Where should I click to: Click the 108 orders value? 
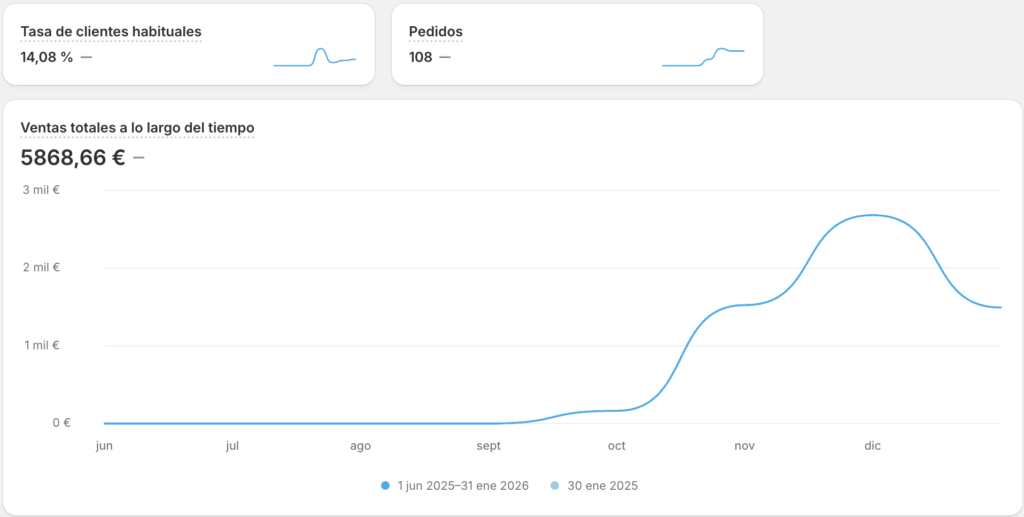pos(421,57)
